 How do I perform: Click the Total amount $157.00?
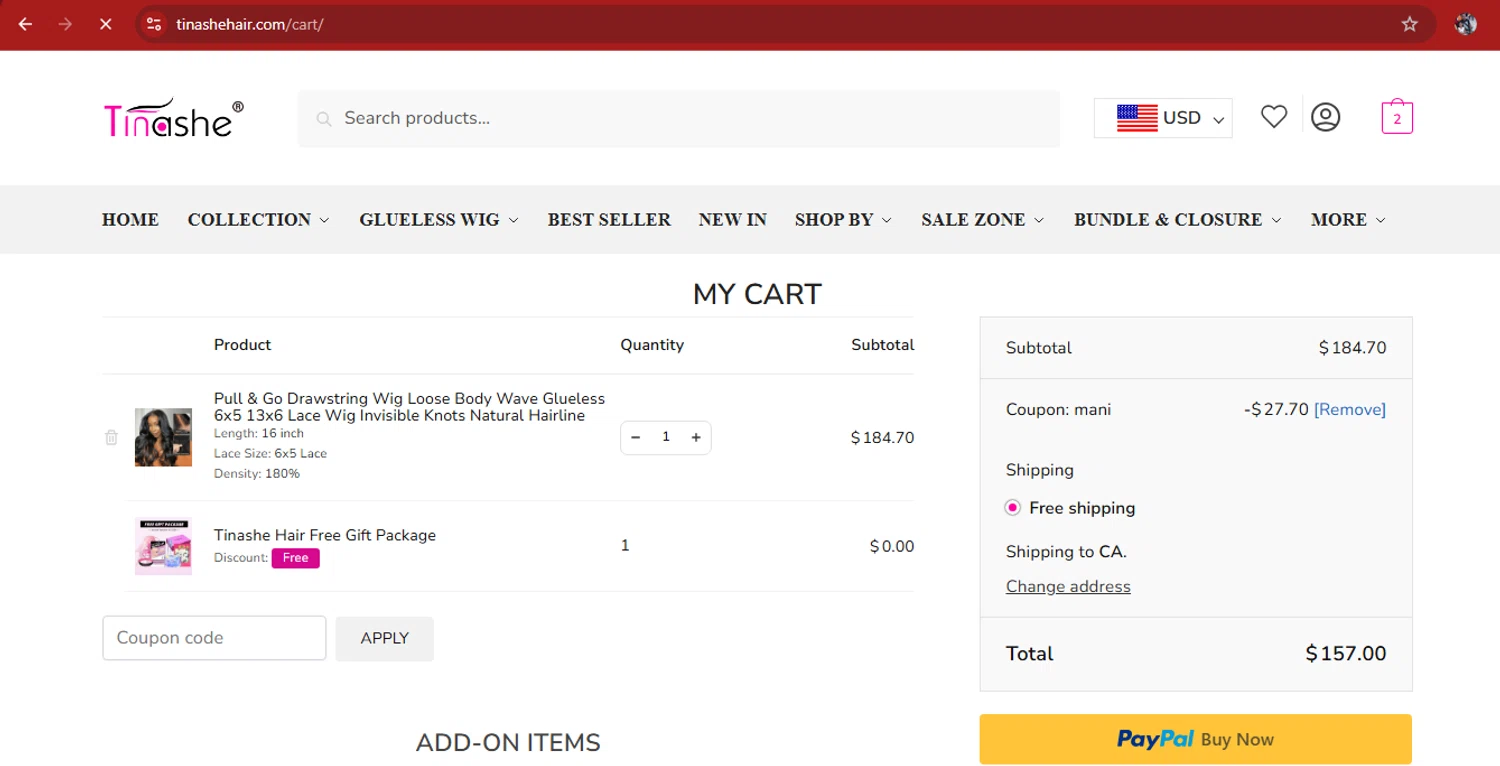point(1346,654)
